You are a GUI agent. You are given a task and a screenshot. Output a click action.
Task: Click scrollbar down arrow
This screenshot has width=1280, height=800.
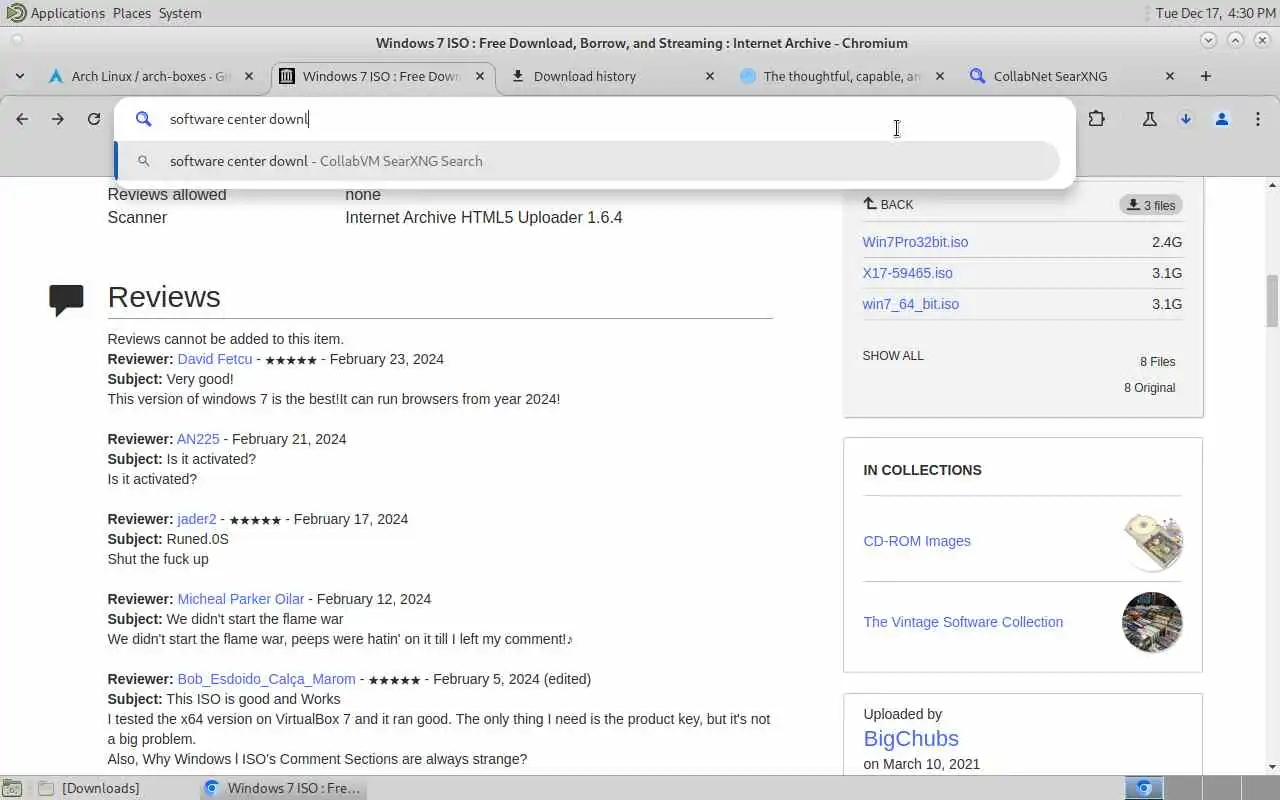tap(1272, 767)
